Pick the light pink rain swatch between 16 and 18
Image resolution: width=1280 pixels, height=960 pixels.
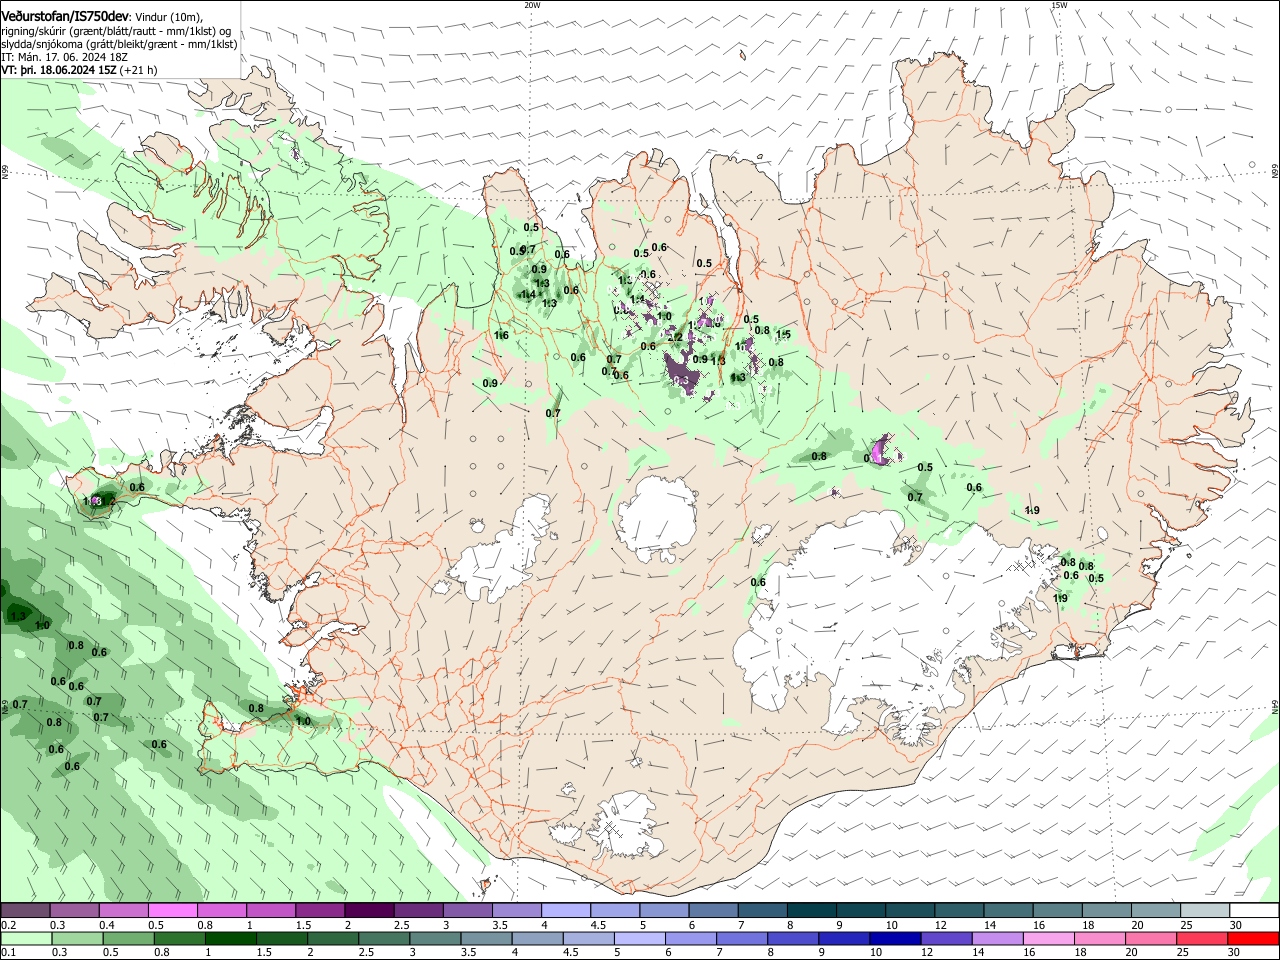[x=1049, y=939]
